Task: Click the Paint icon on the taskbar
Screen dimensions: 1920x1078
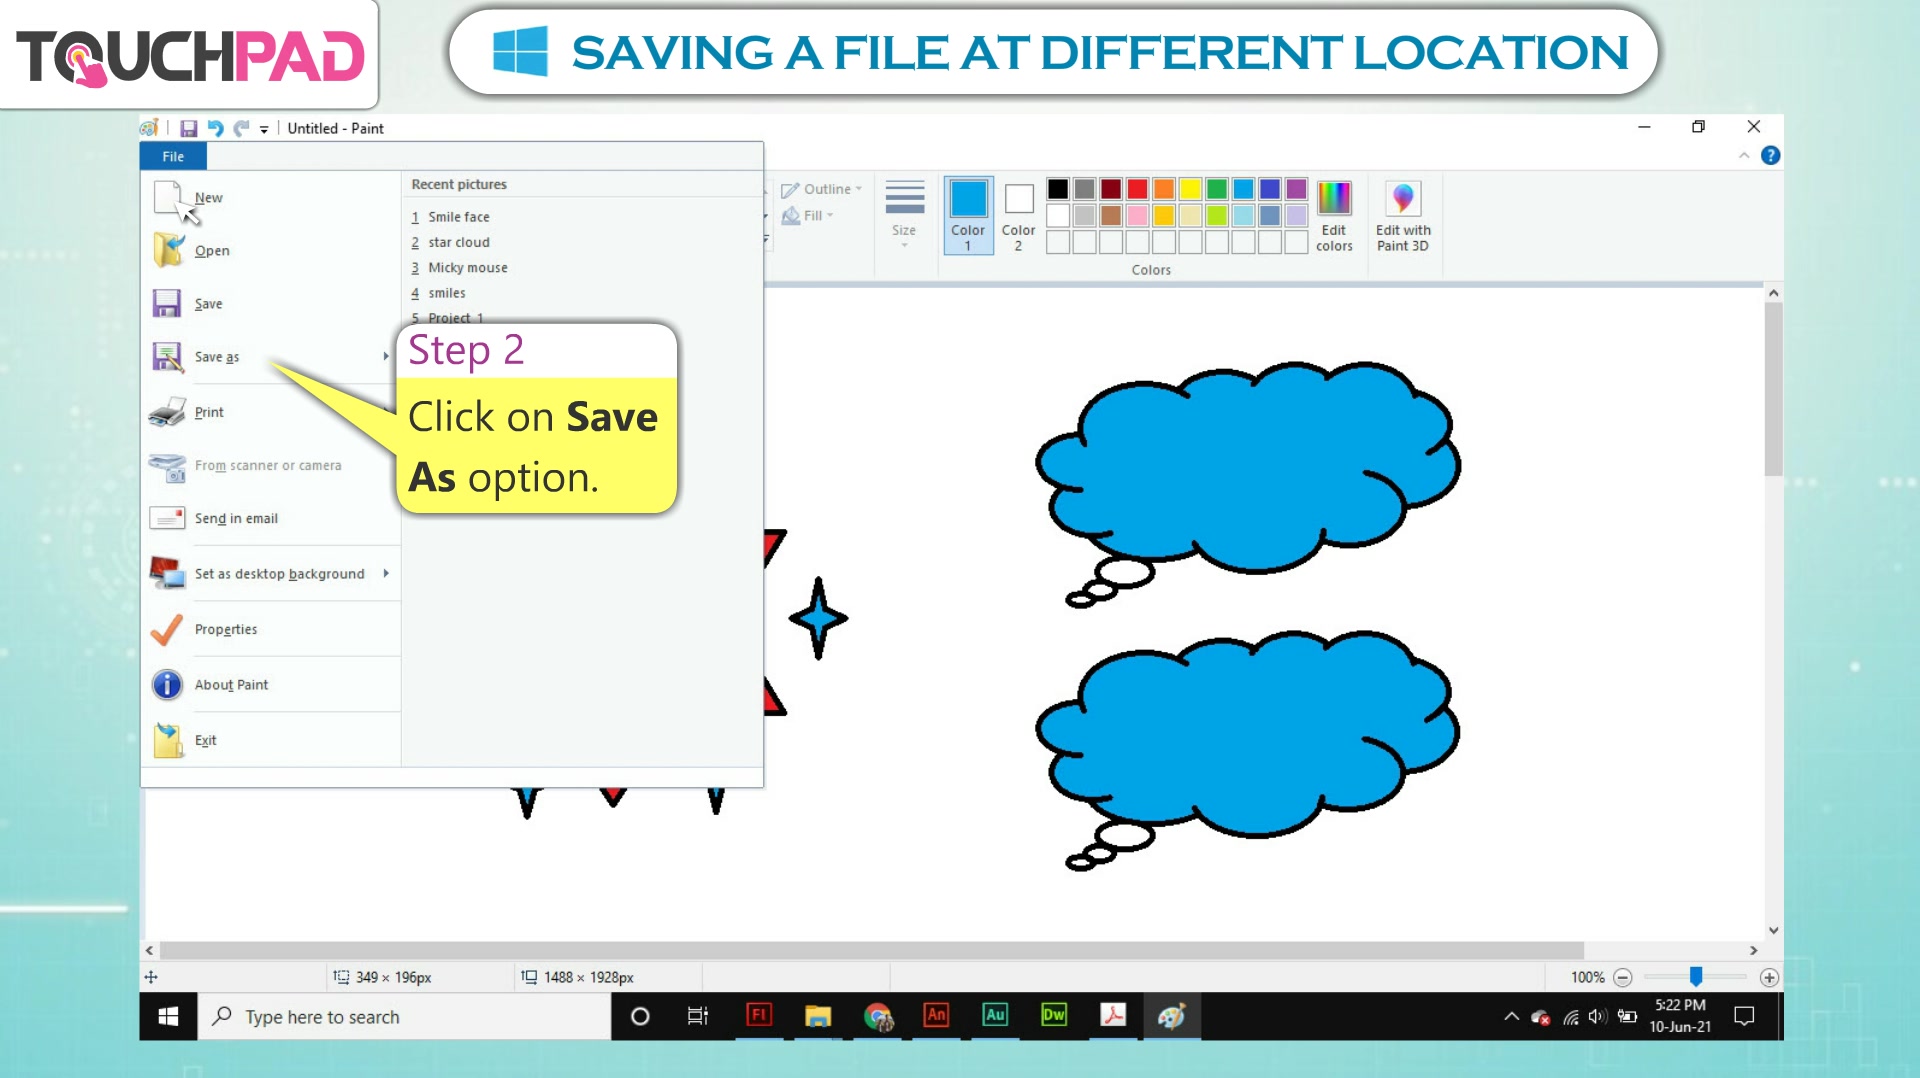Action: (x=1171, y=1017)
